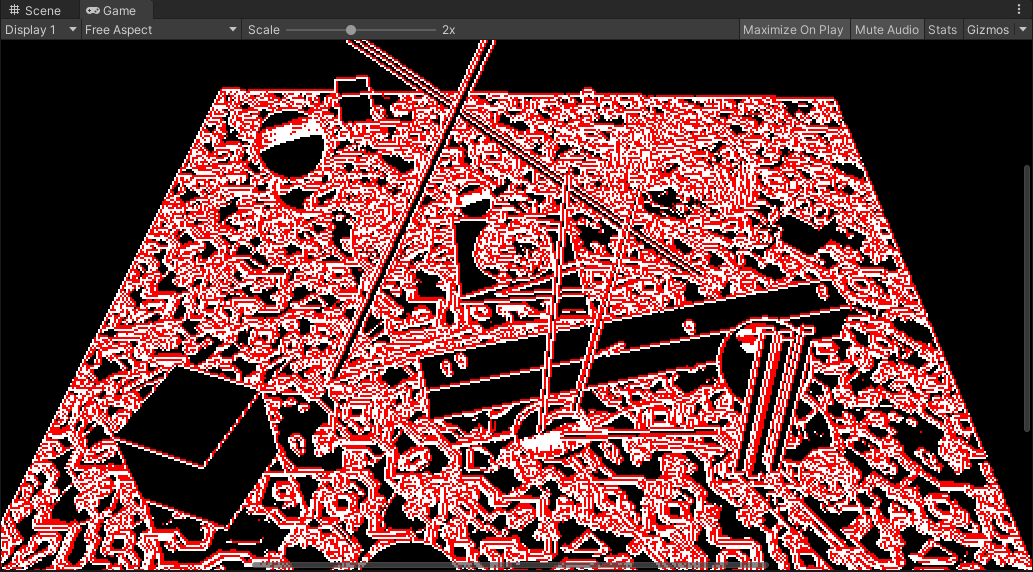Click the Game tab controller icon
Screen dimensions: 1033x572
point(93,11)
